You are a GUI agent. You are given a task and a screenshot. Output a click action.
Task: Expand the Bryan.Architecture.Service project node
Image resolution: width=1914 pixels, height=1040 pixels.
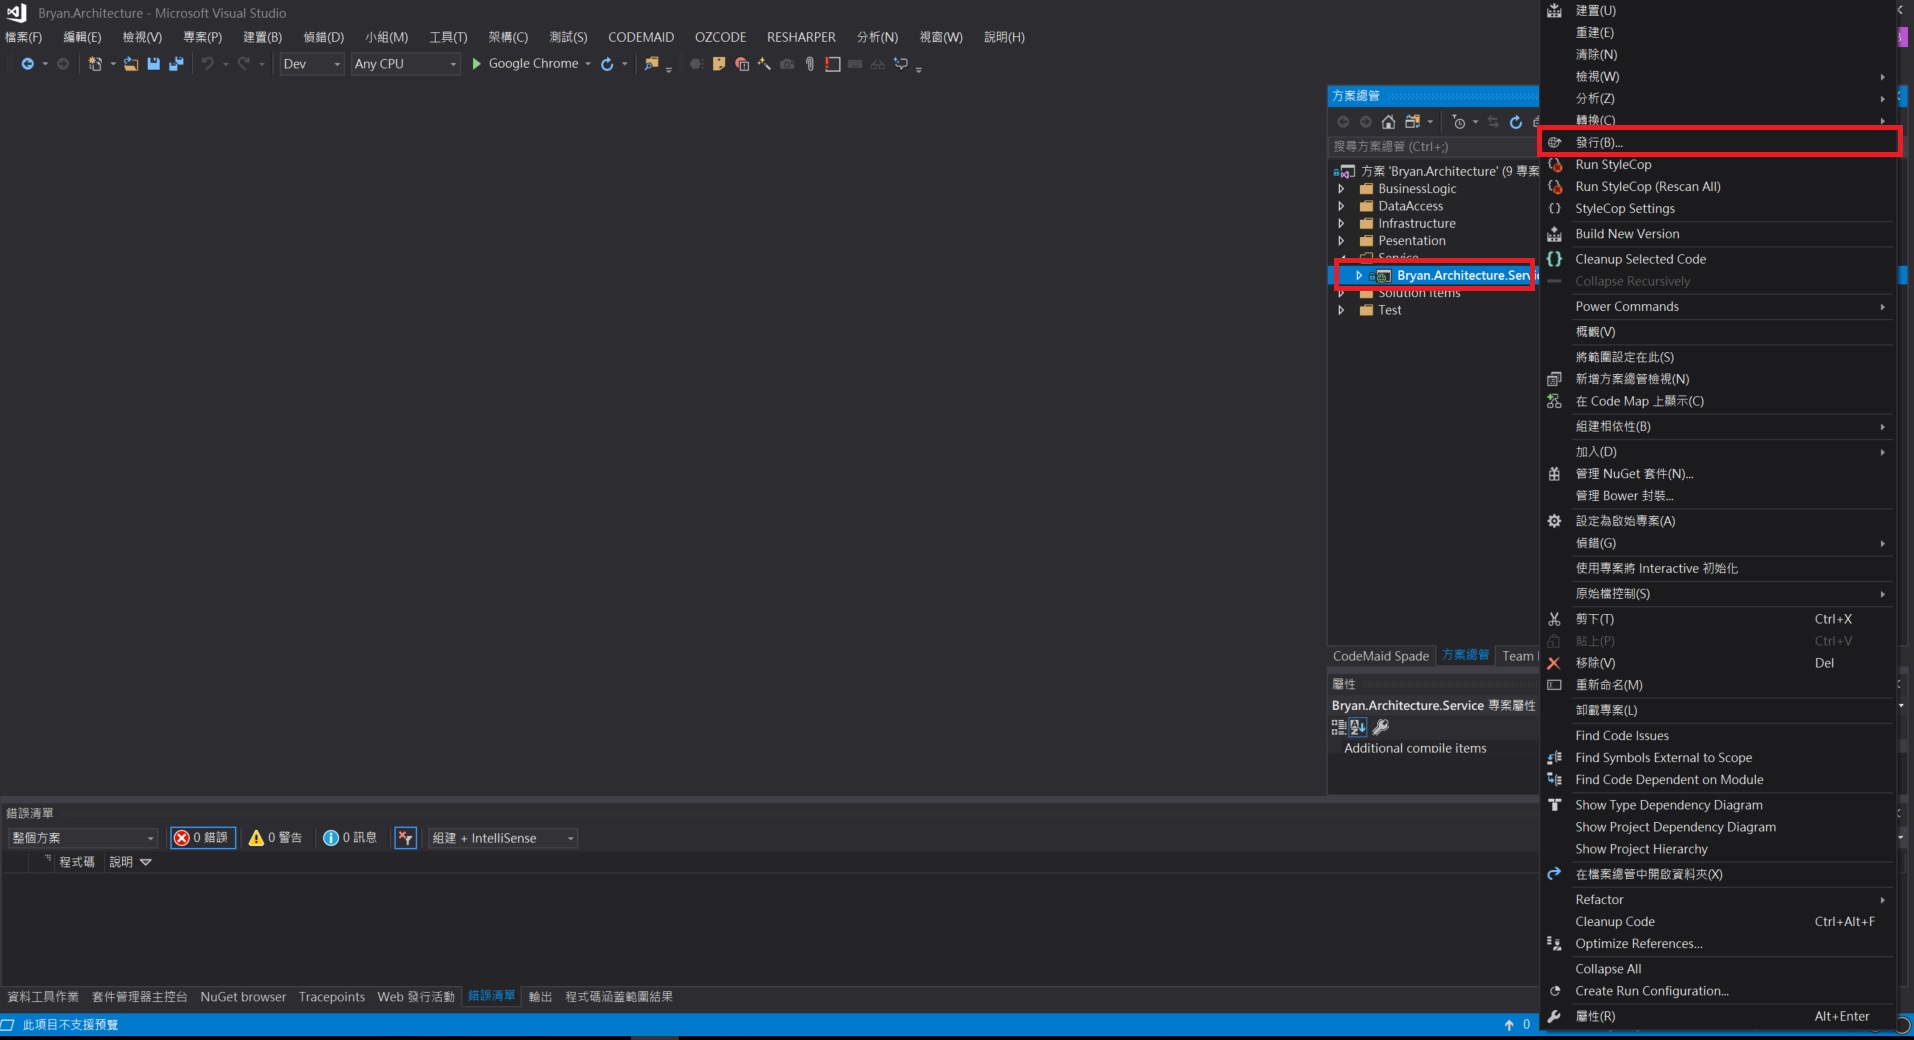(x=1359, y=276)
